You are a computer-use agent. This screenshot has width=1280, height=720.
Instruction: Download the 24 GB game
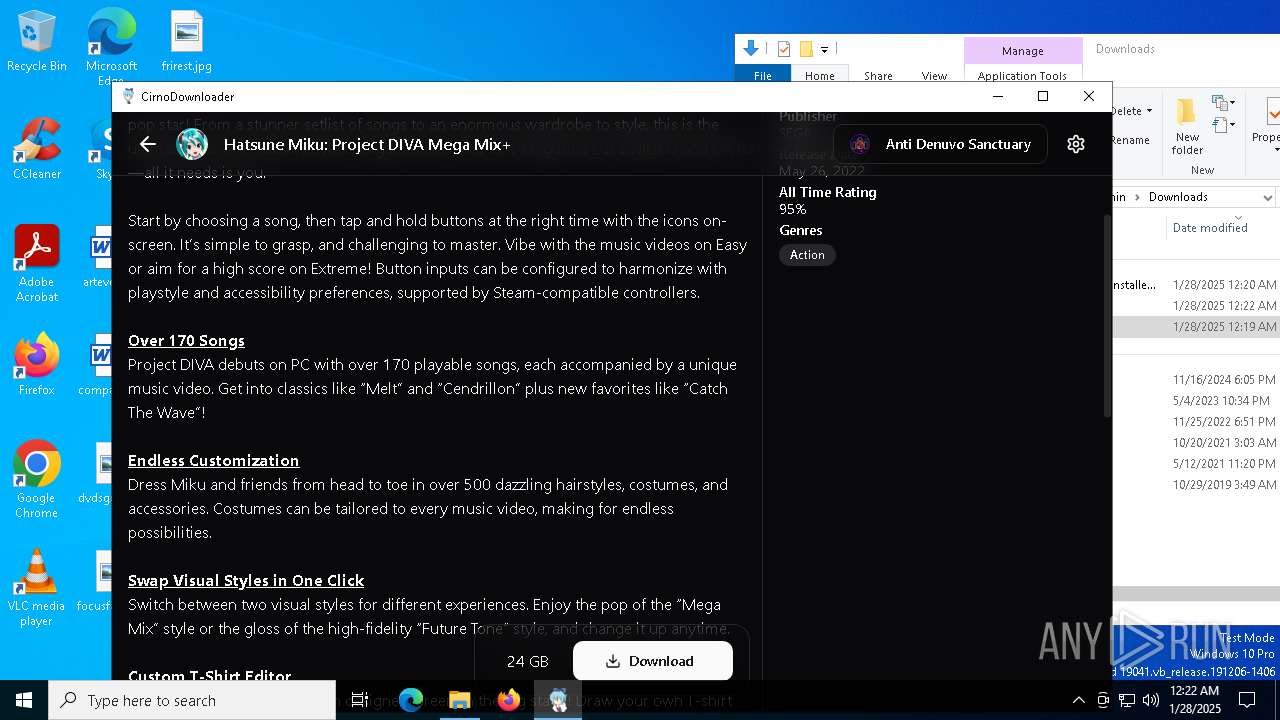[x=653, y=661]
